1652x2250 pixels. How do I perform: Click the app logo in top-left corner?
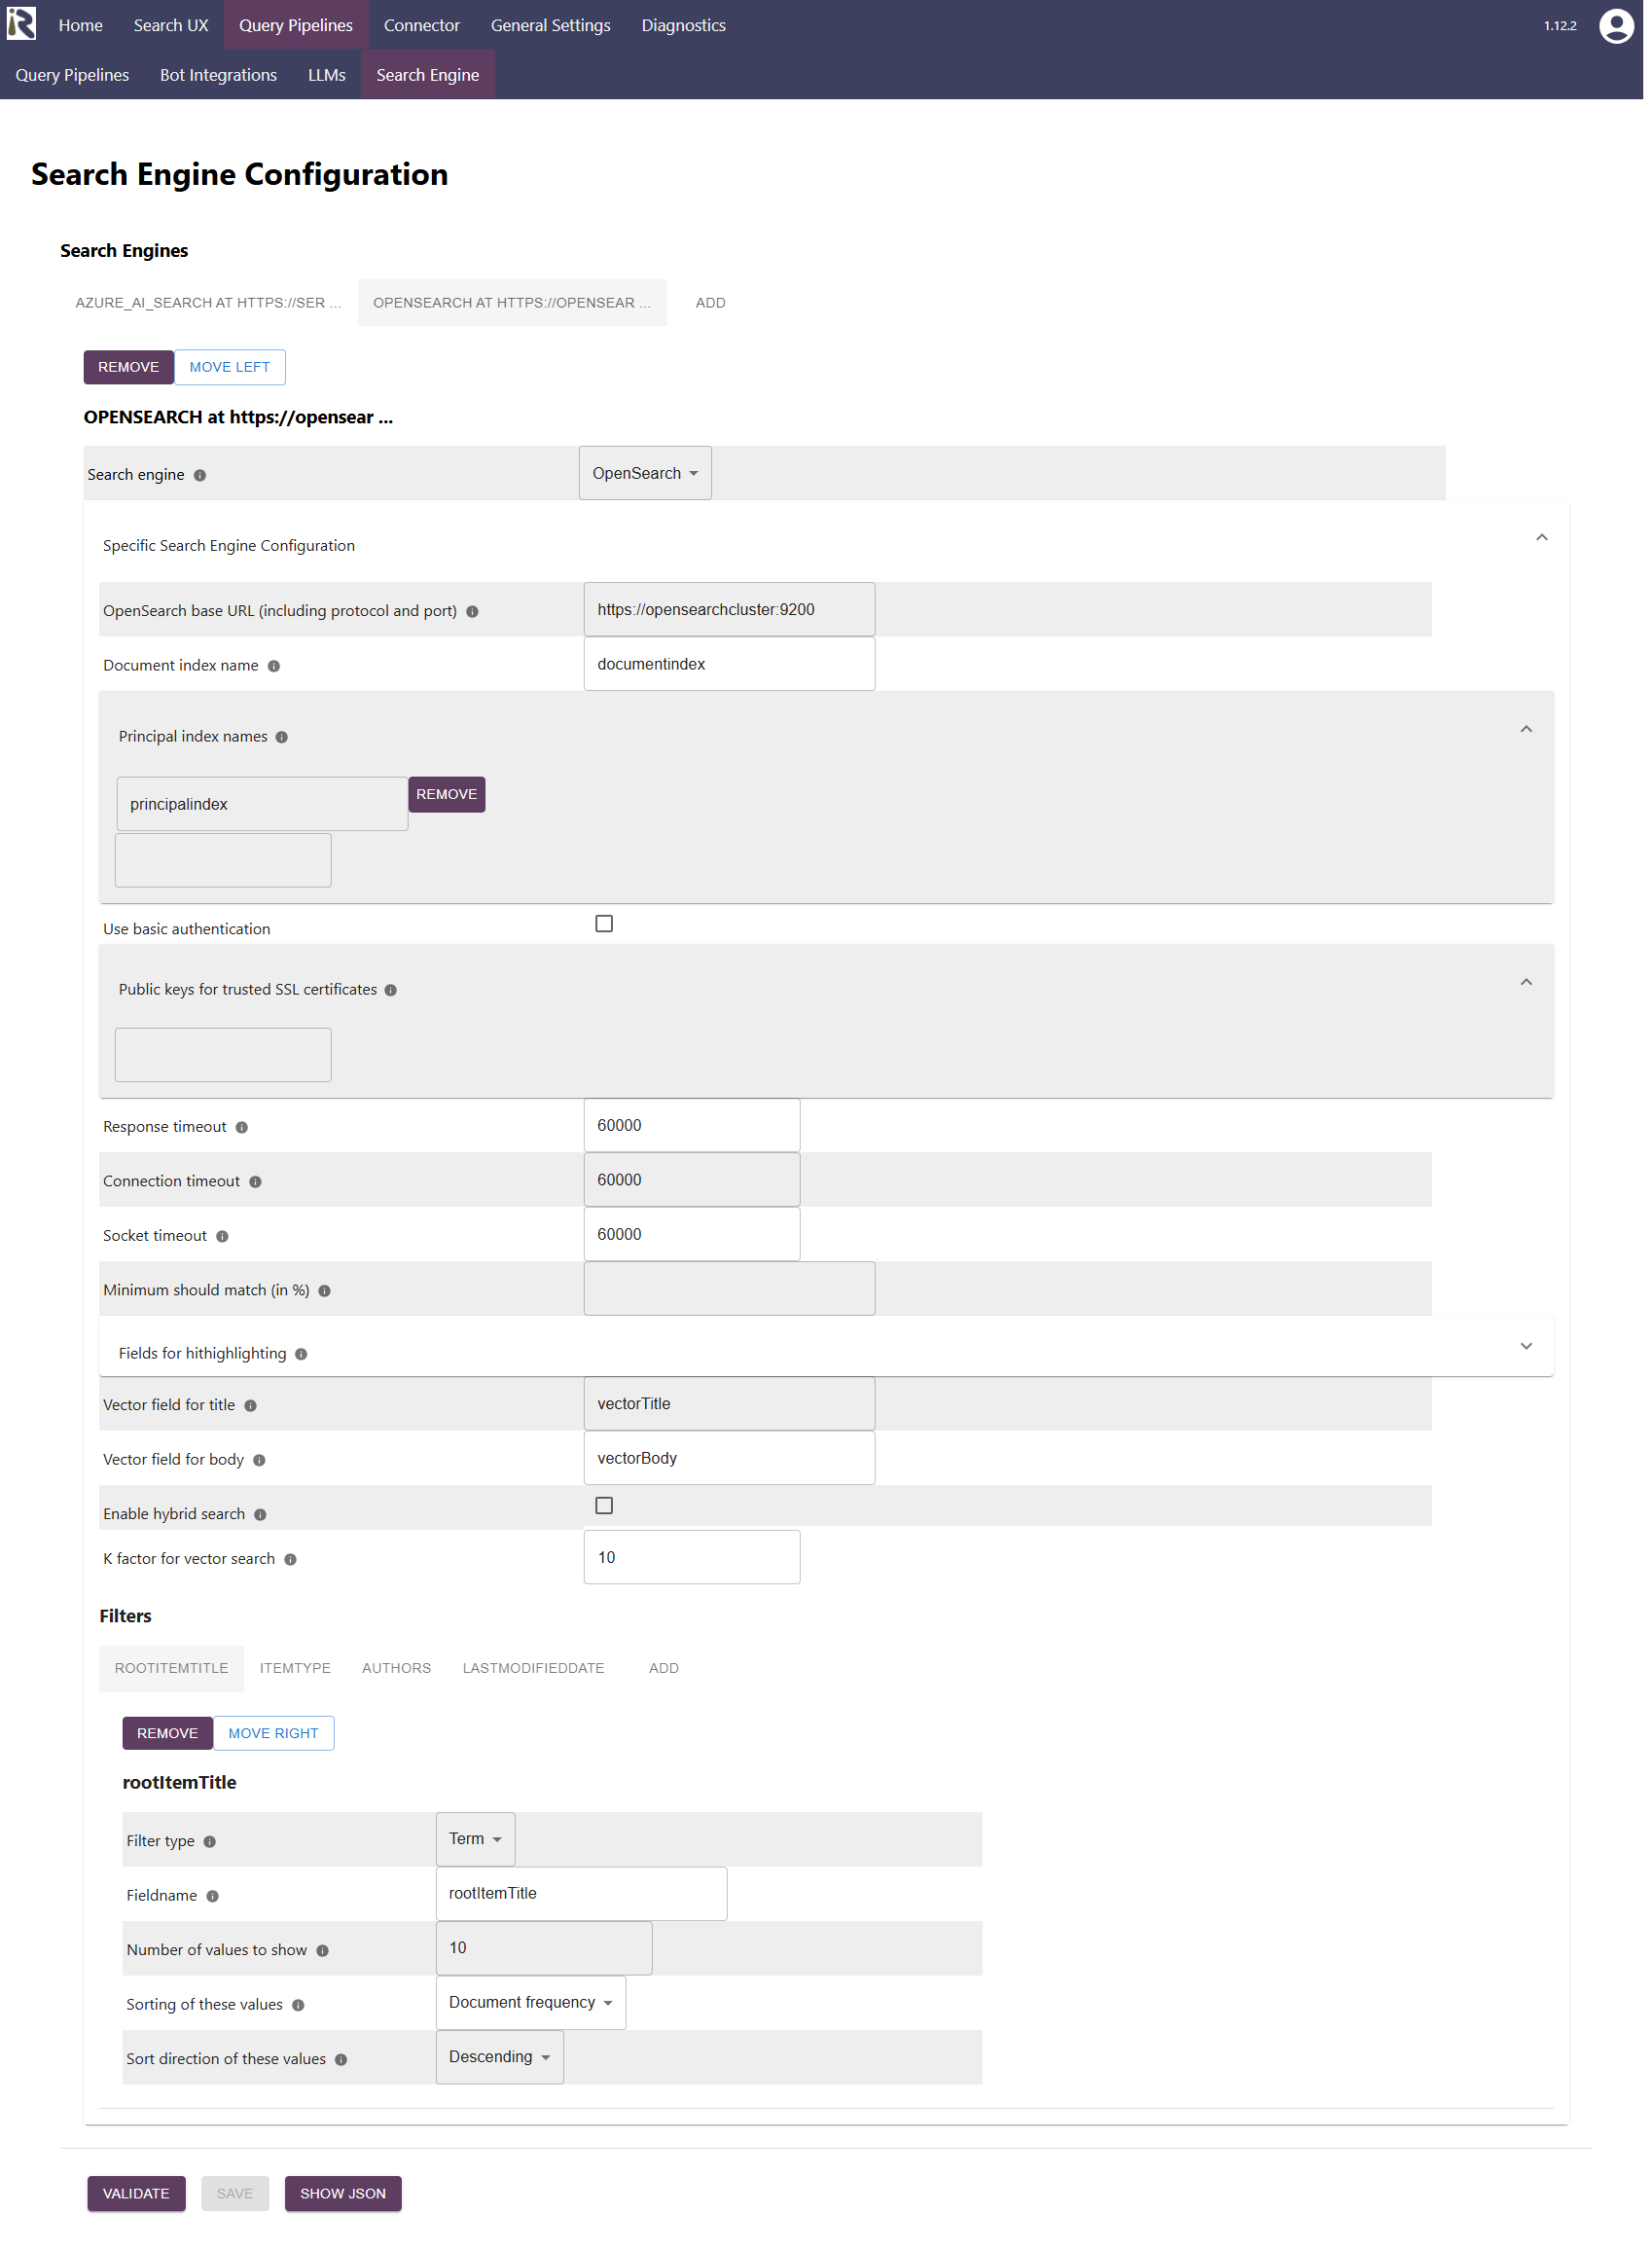21,24
